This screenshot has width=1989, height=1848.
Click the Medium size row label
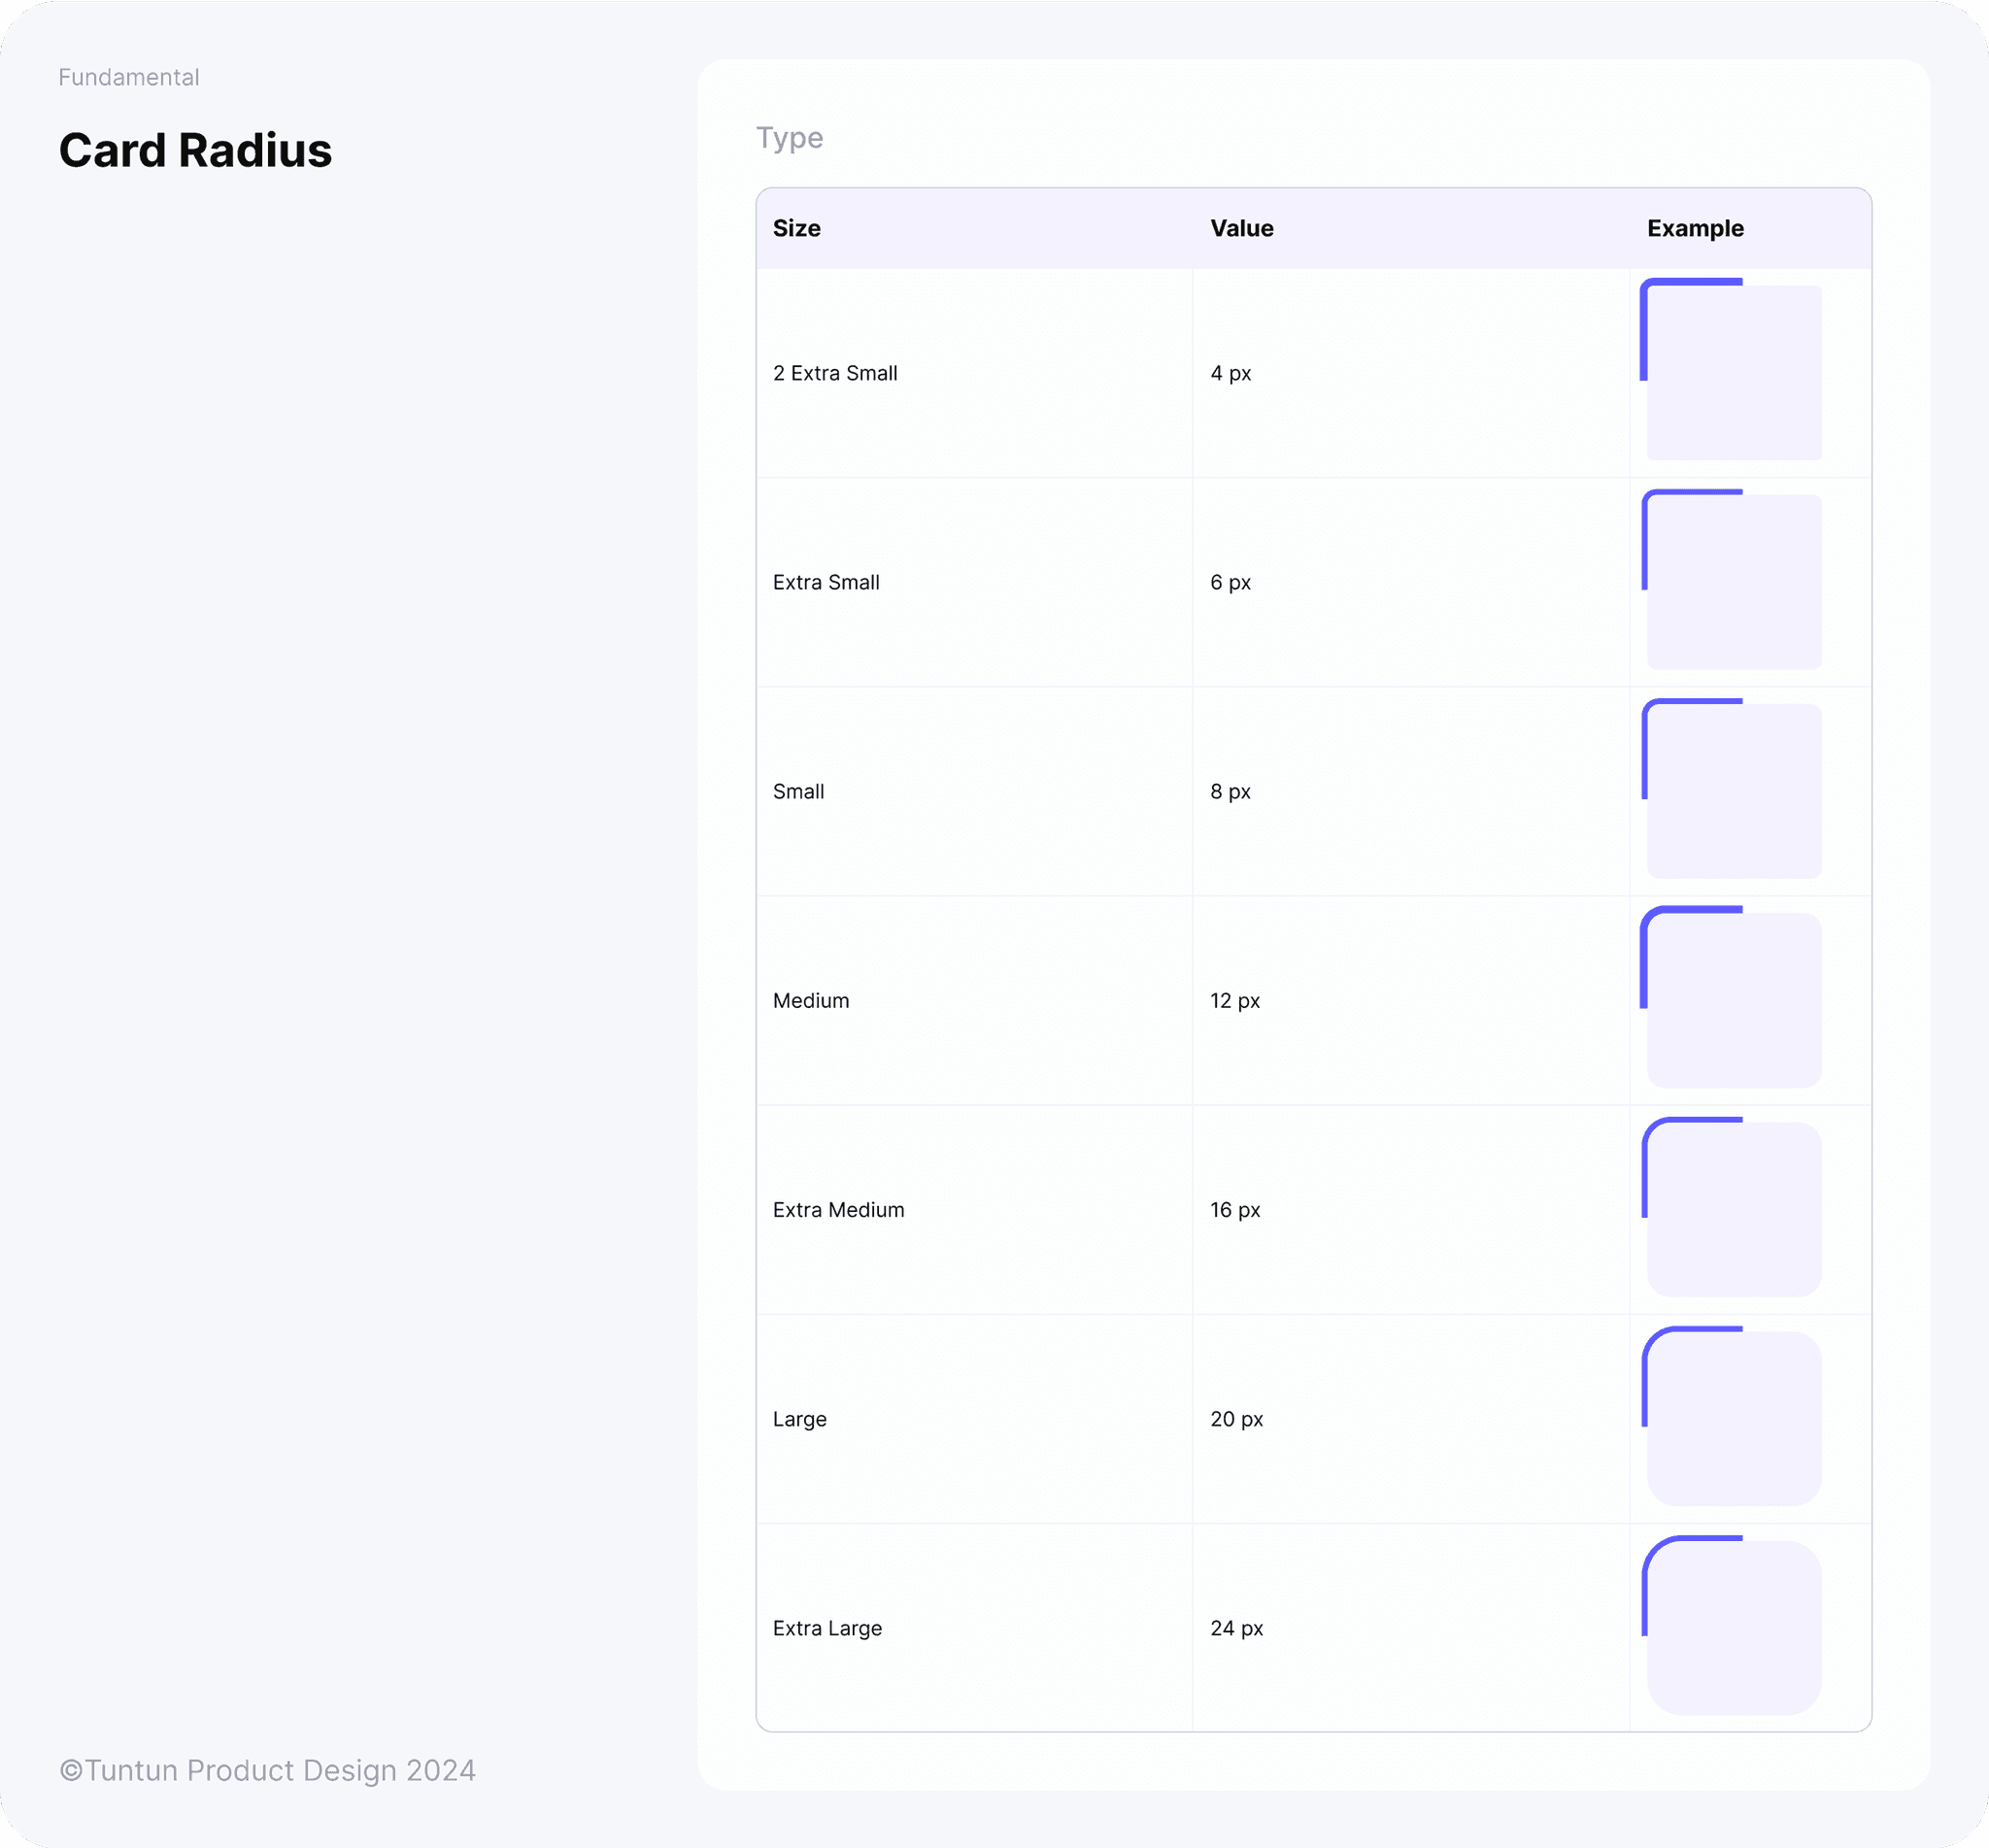pos(811,1000)
